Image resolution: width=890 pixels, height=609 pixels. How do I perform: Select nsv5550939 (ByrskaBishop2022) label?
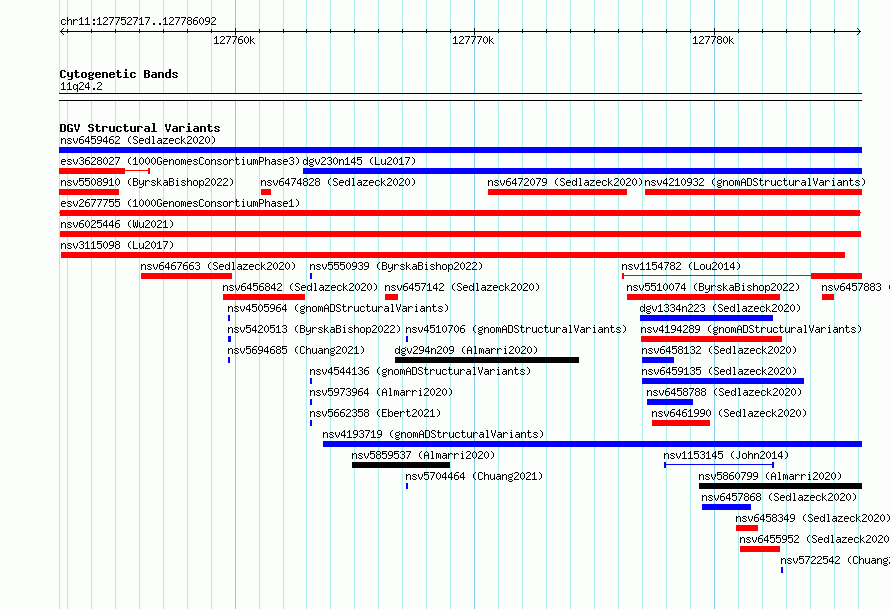396,266
